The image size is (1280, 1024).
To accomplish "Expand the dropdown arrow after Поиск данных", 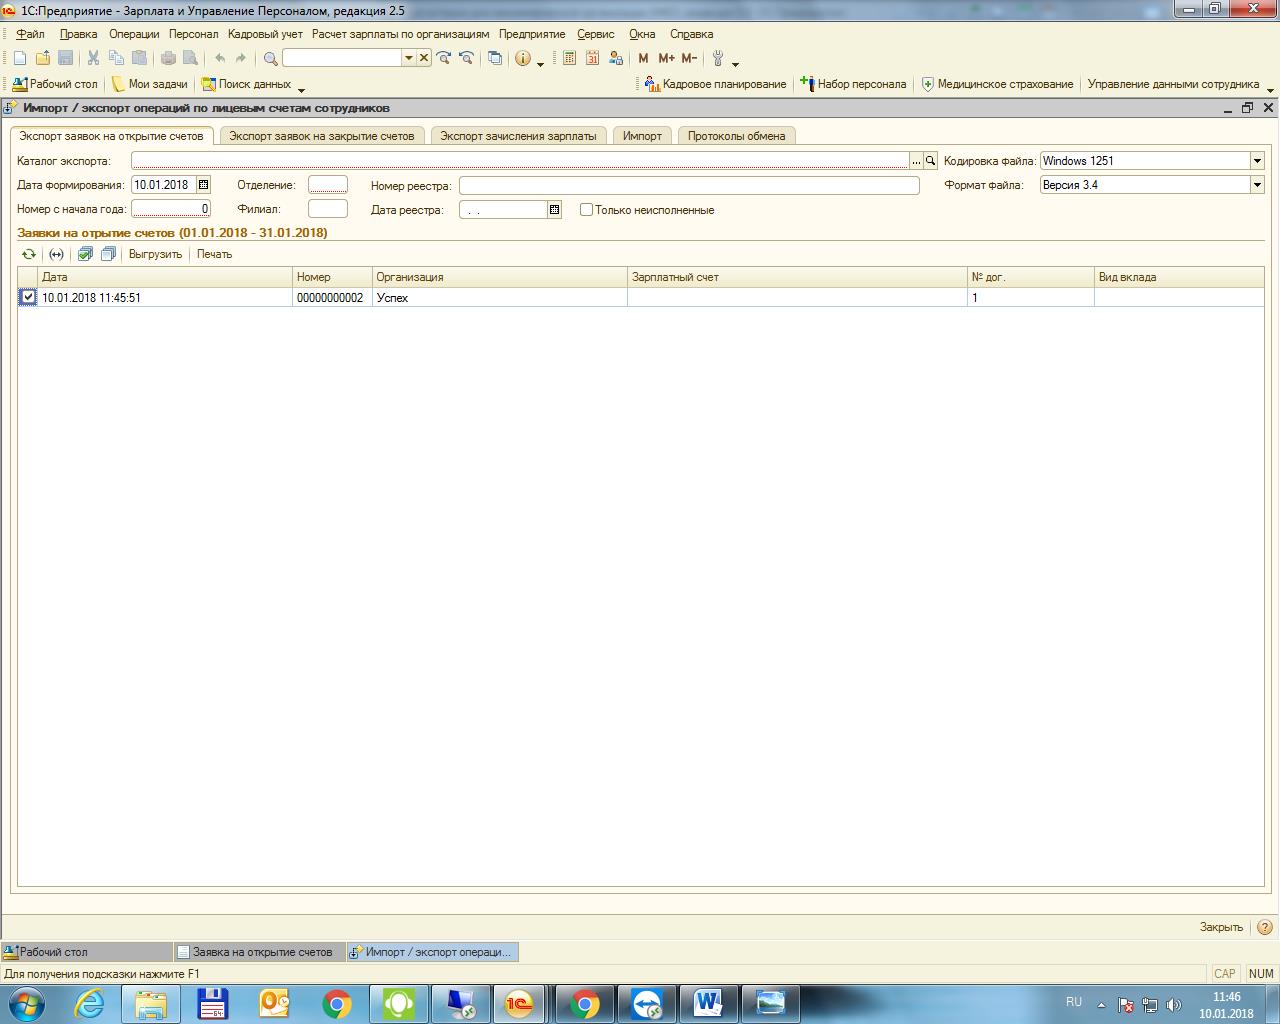I will pos(302,88).
